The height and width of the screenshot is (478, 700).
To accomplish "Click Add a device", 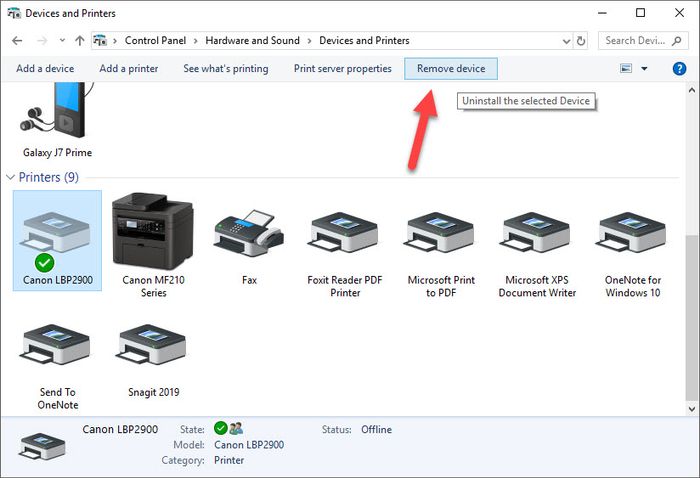I will point(45,68).
